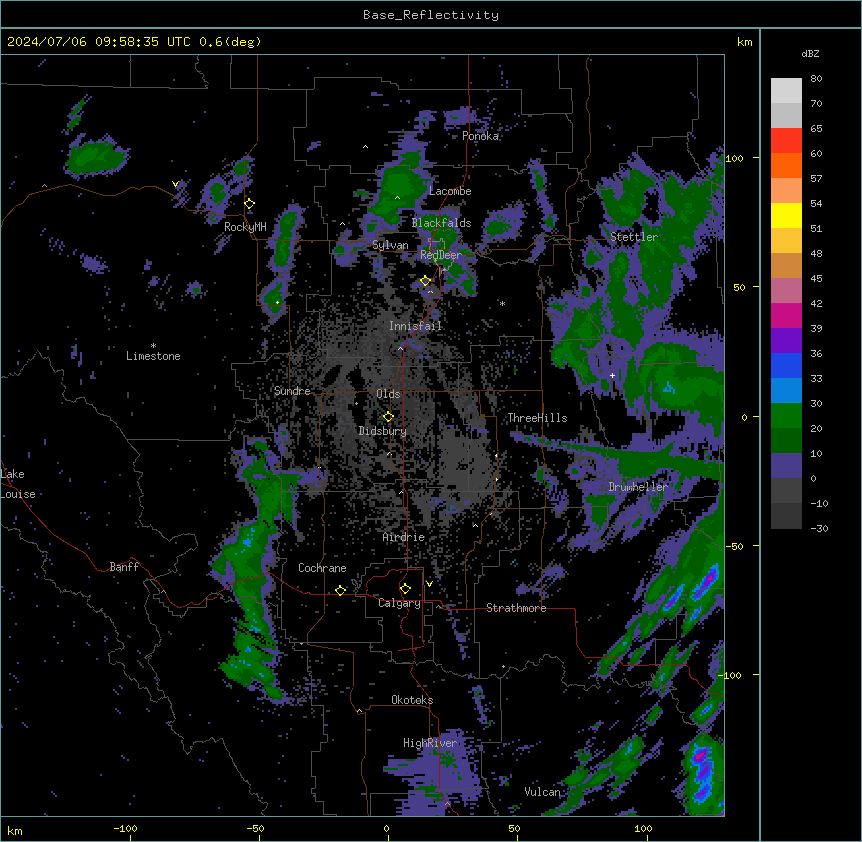Viewport: 862px width, 842px height.
Task: Click the purple 36-39 dBZ legend swatch
Action: pos(786,341)
